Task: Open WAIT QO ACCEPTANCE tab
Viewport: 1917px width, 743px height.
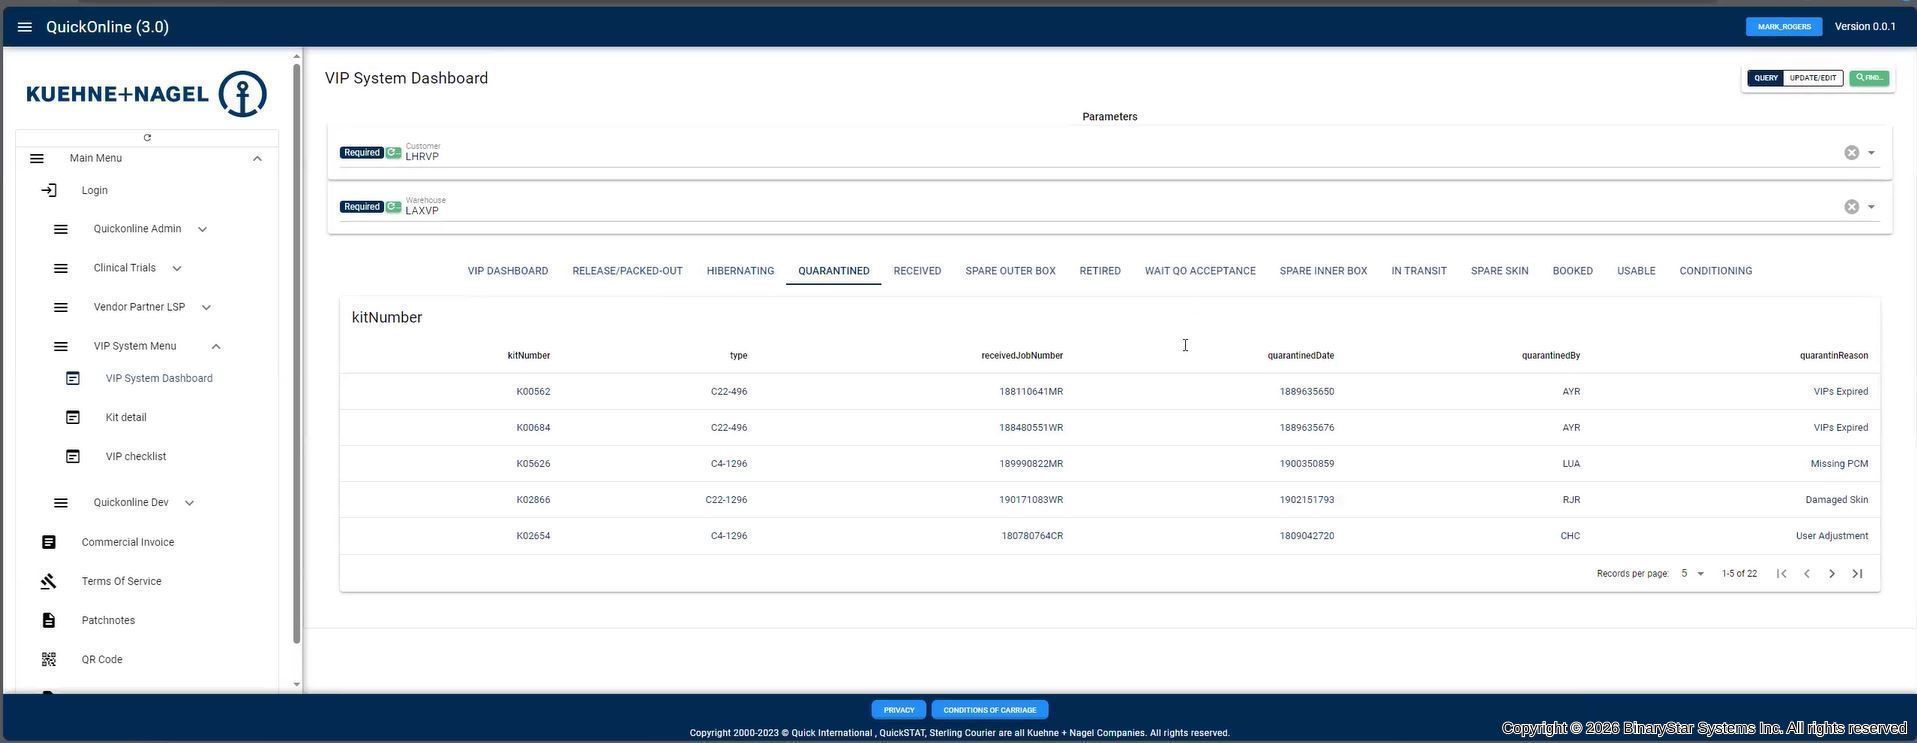Action: tap(1200, 271)
